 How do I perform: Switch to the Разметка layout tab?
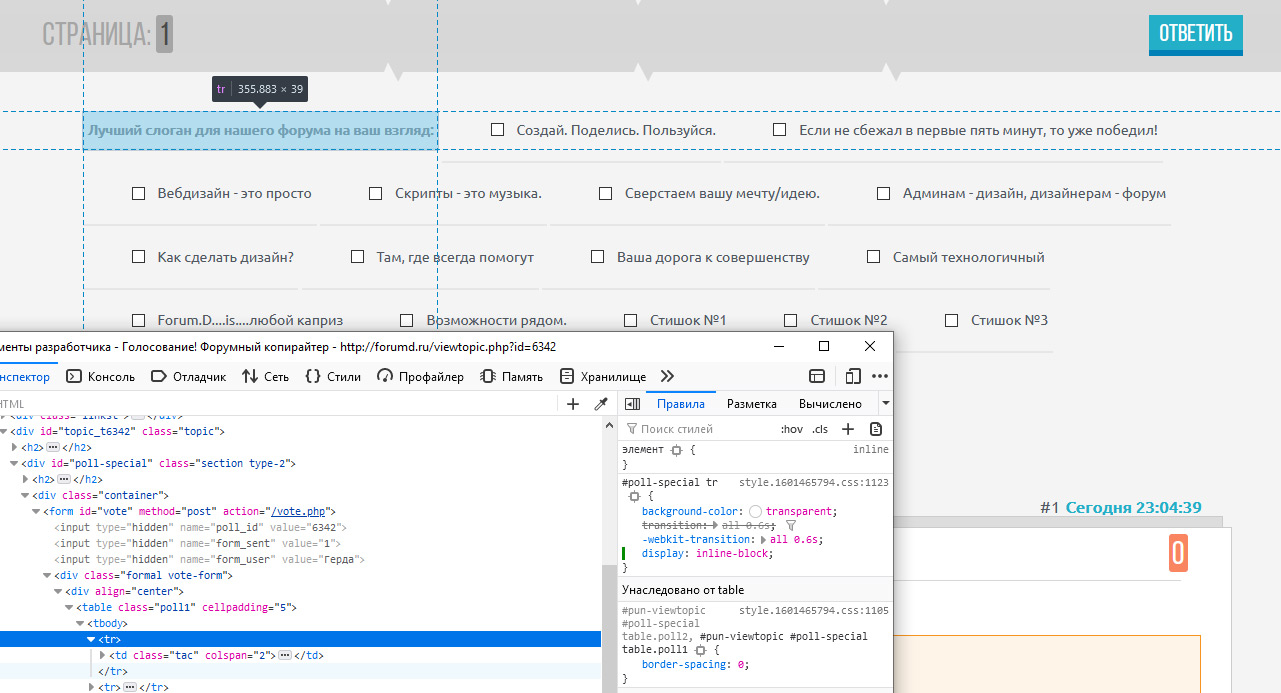pyautogui.click(x=752, y=404)
